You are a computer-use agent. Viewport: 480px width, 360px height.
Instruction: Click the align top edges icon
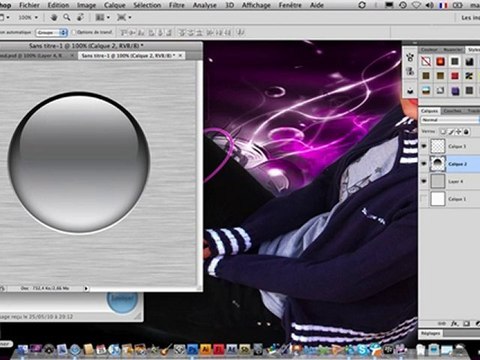(x=124, y=32)
